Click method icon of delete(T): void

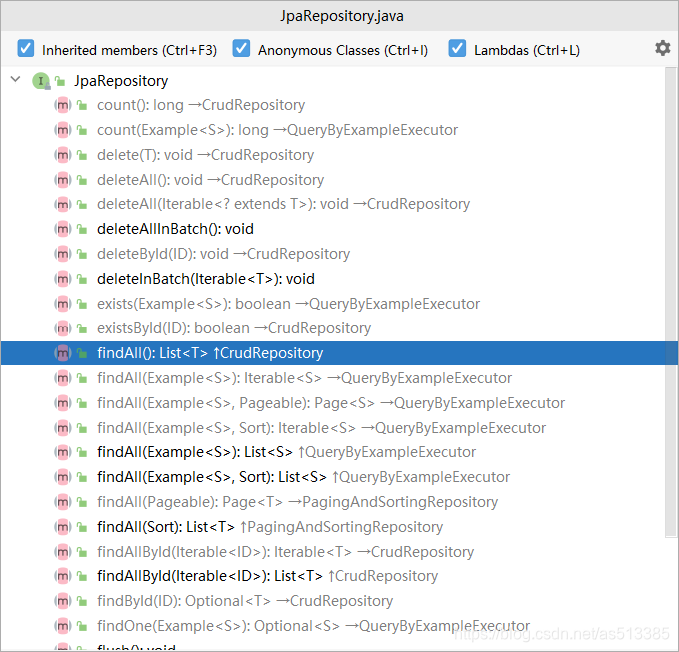(62, 155)
